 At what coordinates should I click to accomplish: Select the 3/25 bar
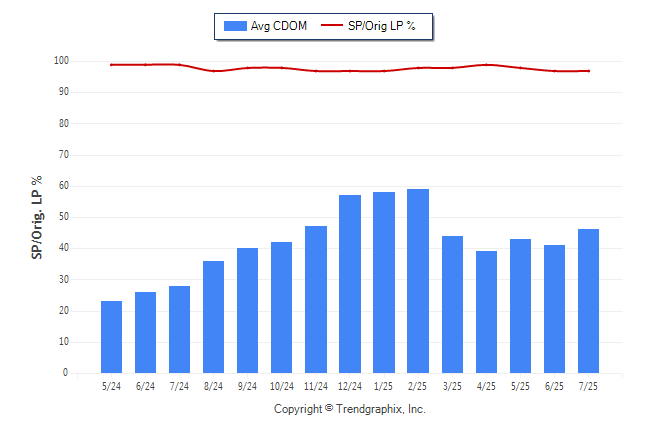452,305
